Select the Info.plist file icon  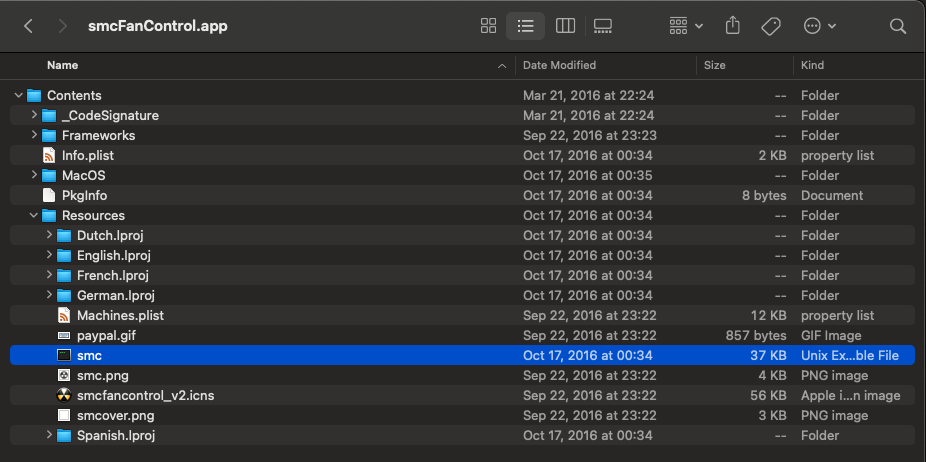[x=49, y=155]
